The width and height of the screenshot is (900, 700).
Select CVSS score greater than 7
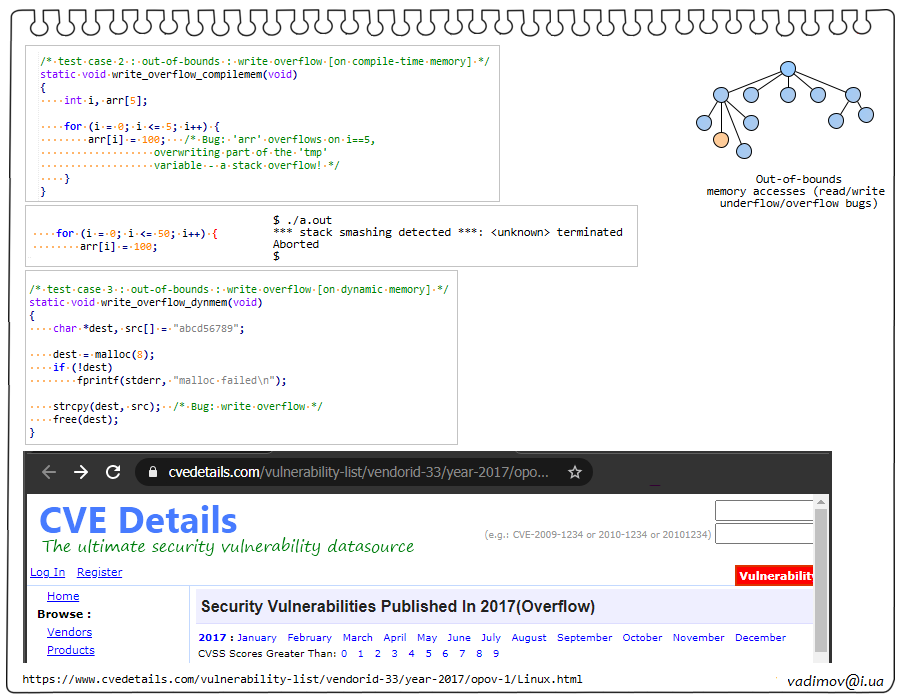tap(462, 654)
